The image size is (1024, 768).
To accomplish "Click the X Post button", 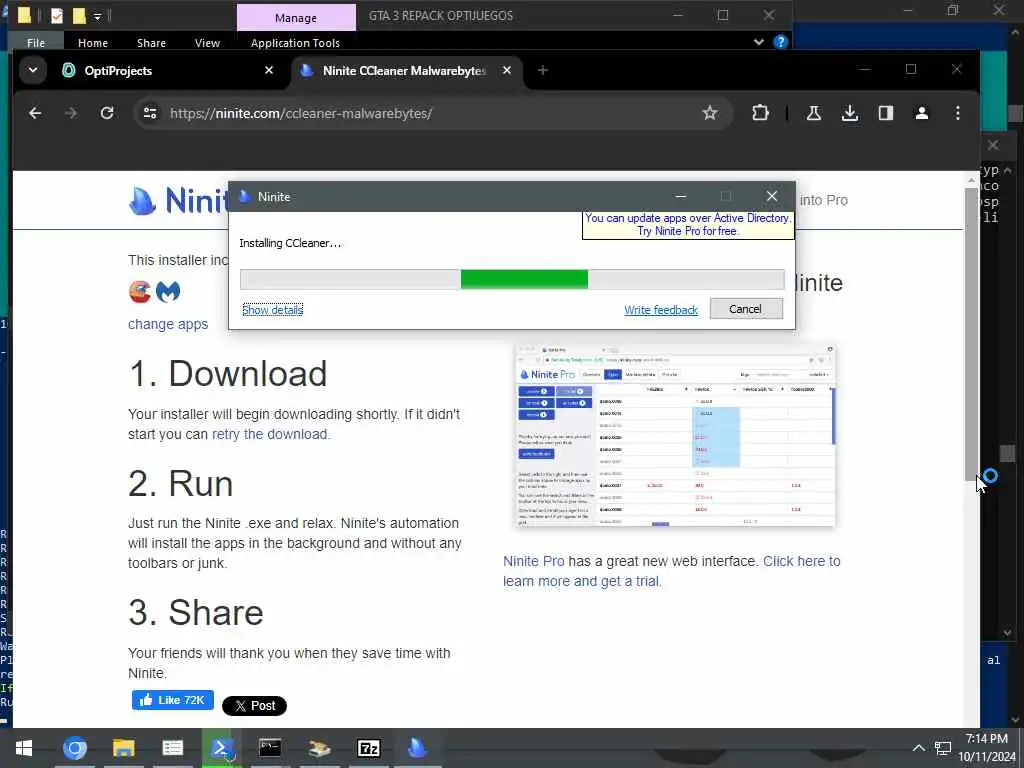I will pos(255,706).
